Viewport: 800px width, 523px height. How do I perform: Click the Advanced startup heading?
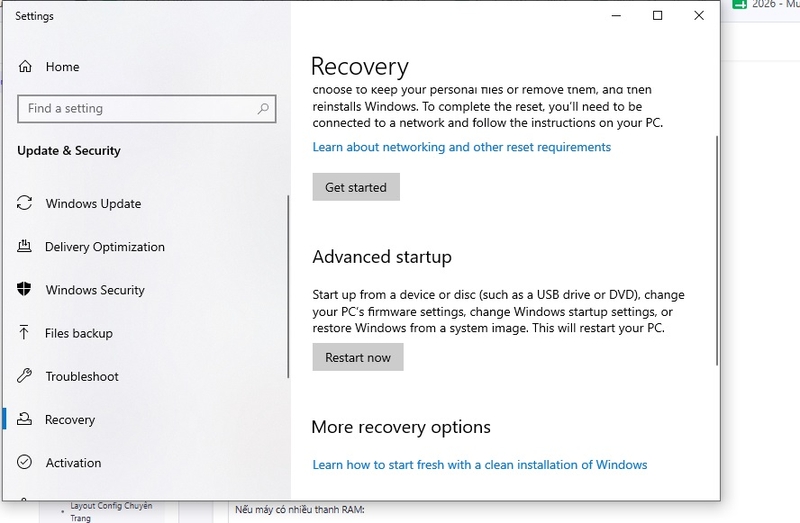[x=382, y=257]
